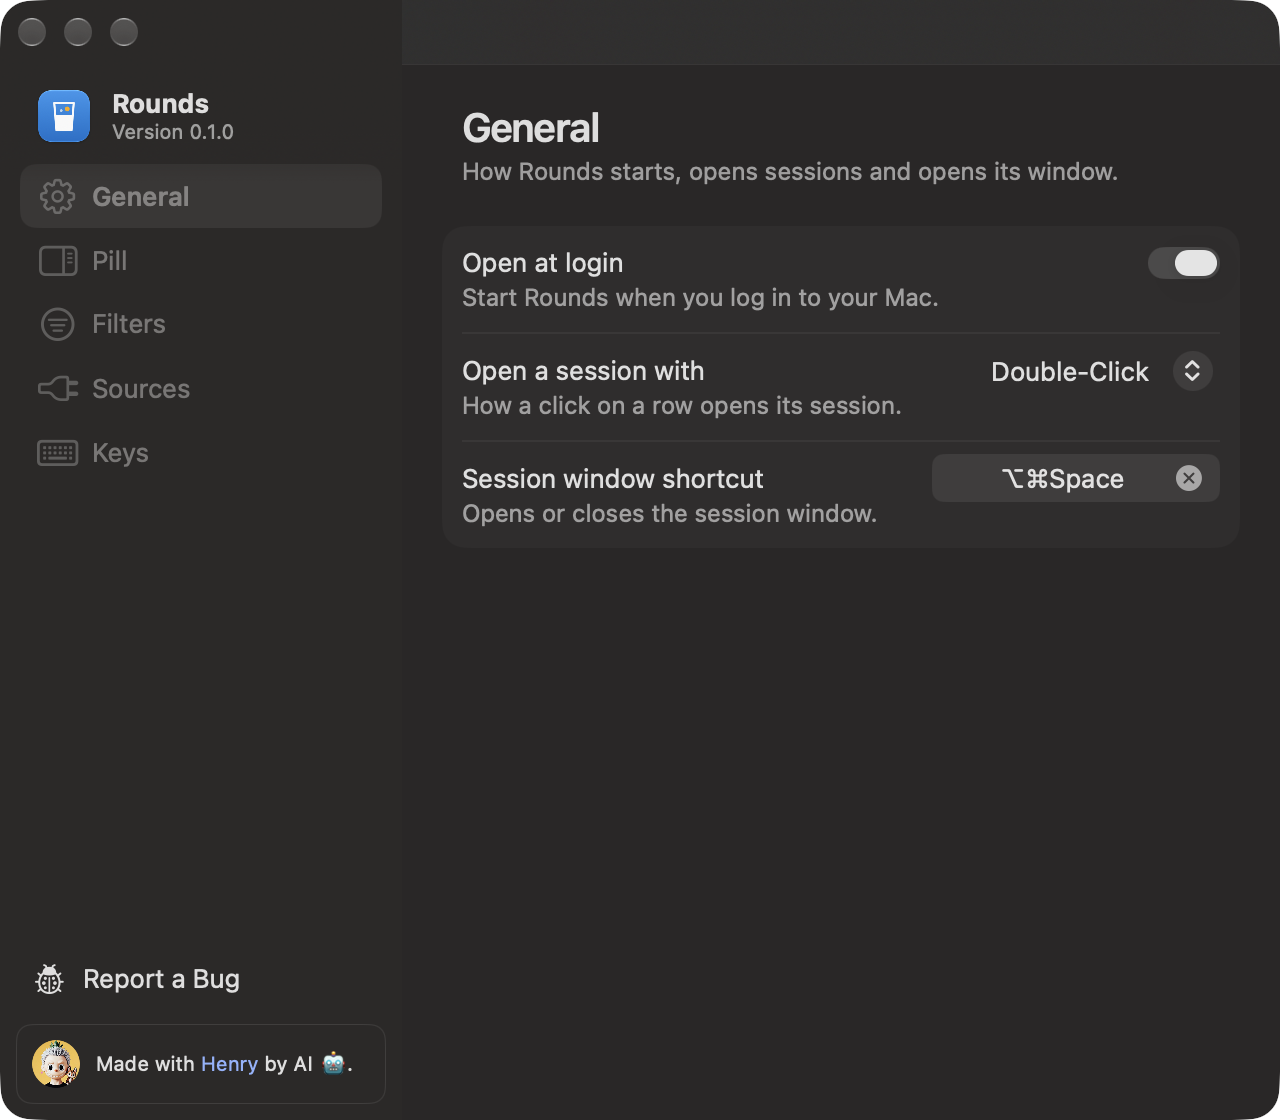Click 'Opens or closes the session window' text

(670, 514)
